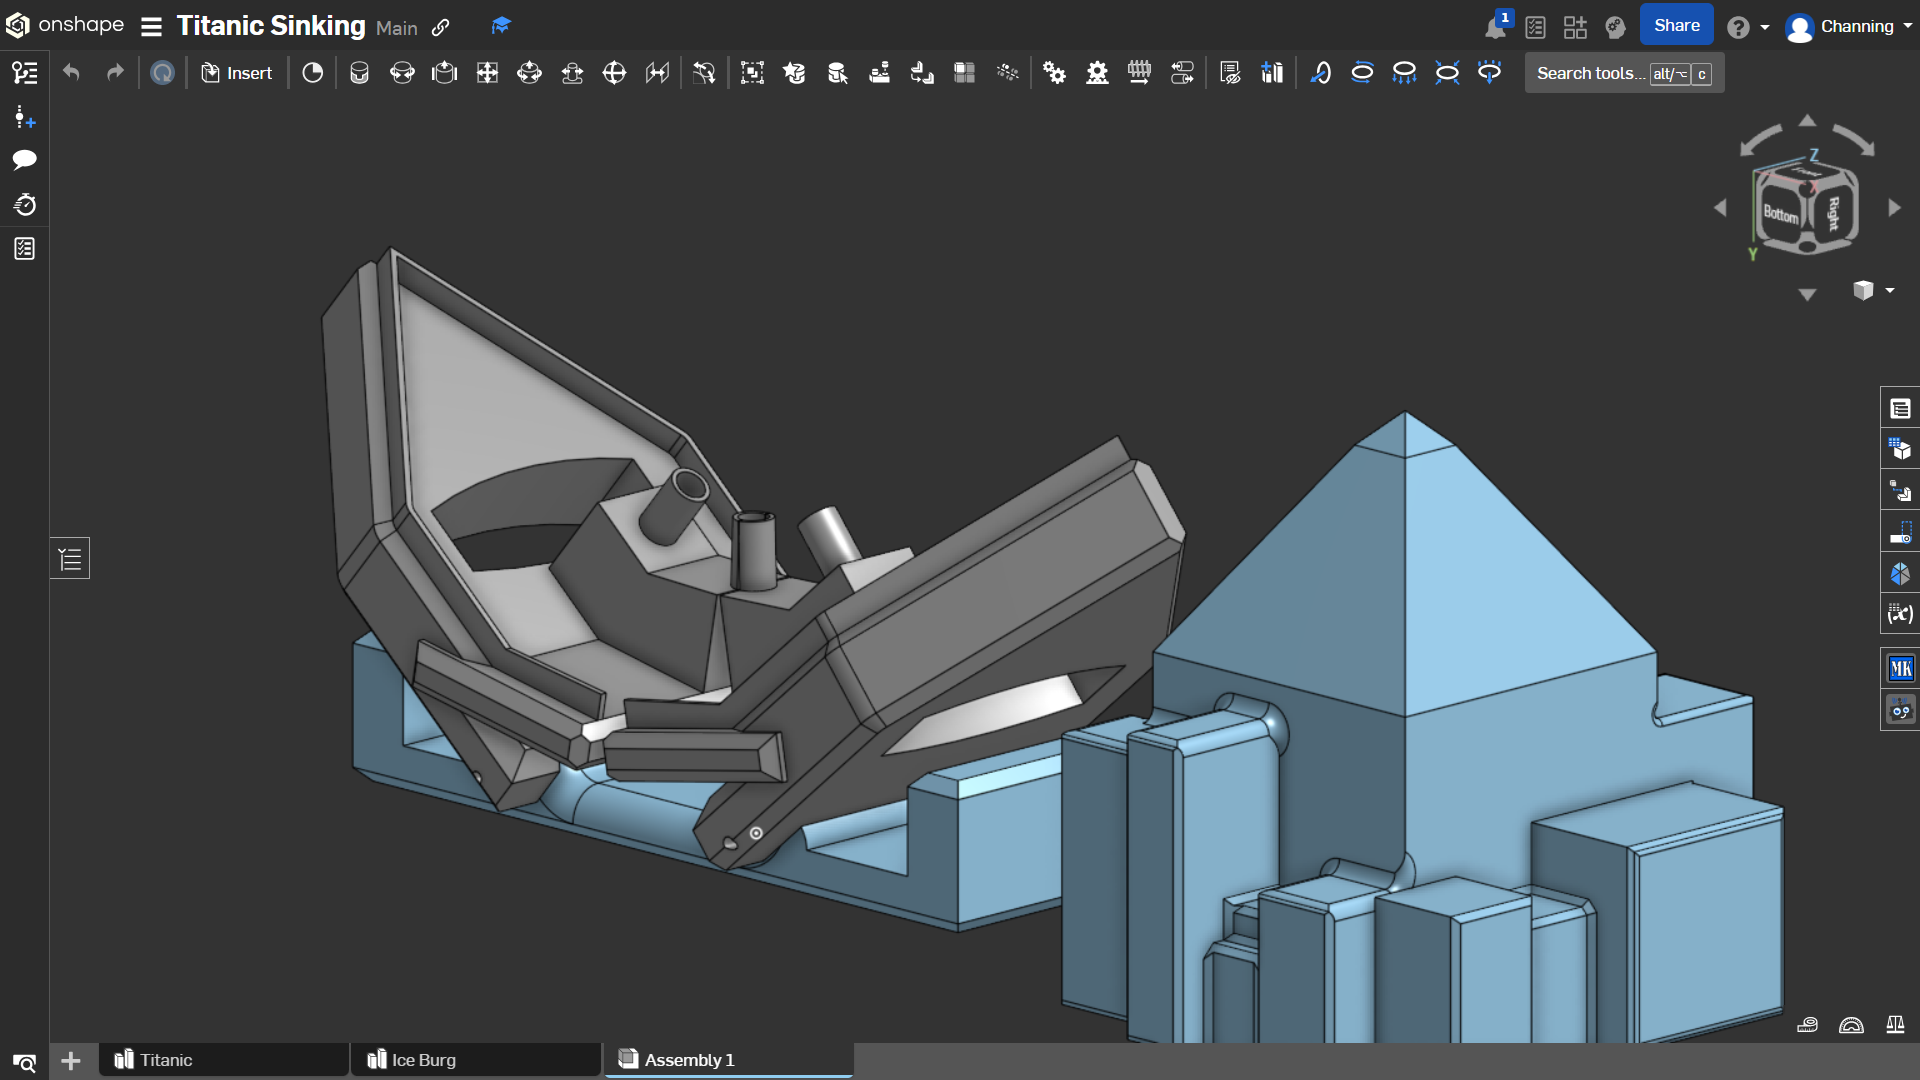
Task: Expand the collapsed instance list flyout
Action: [70, 558]
